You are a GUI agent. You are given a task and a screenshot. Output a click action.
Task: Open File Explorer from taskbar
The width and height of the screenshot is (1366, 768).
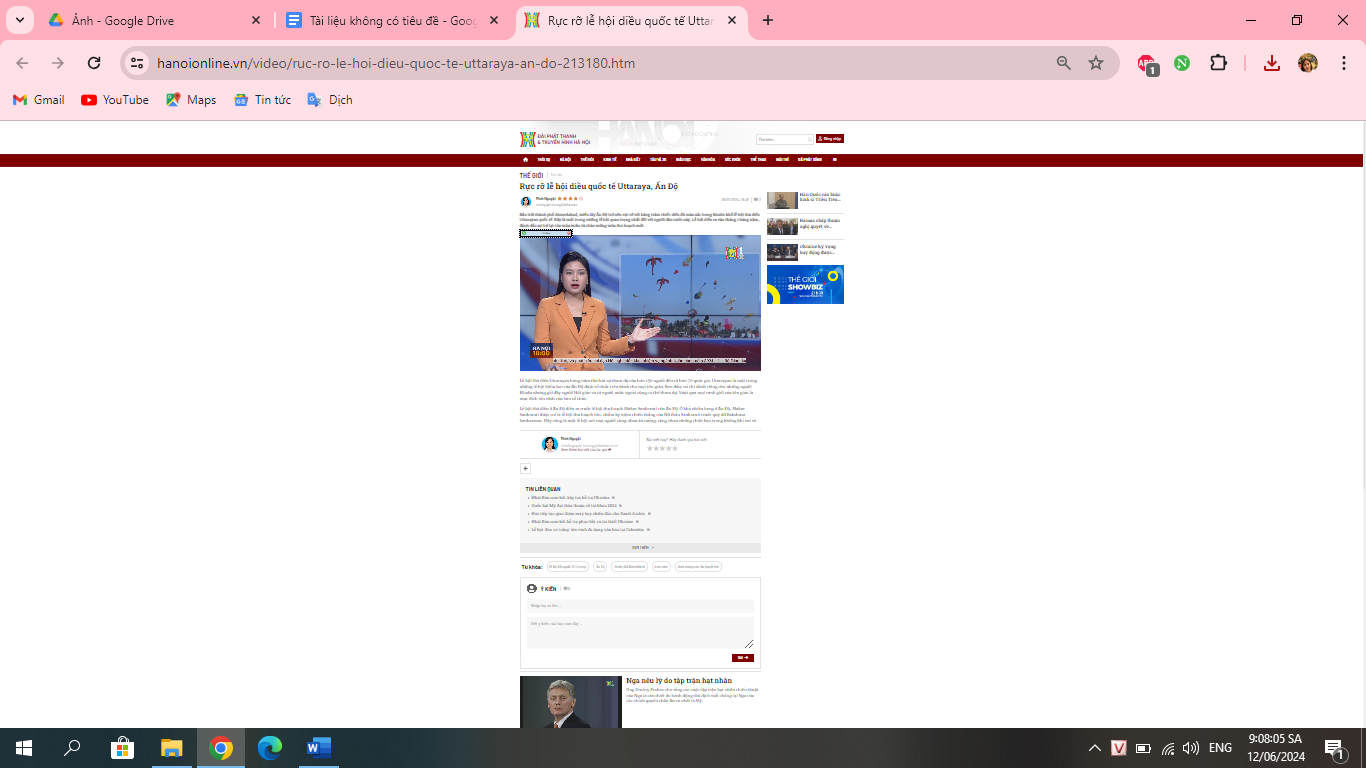[x=172, y=748]
